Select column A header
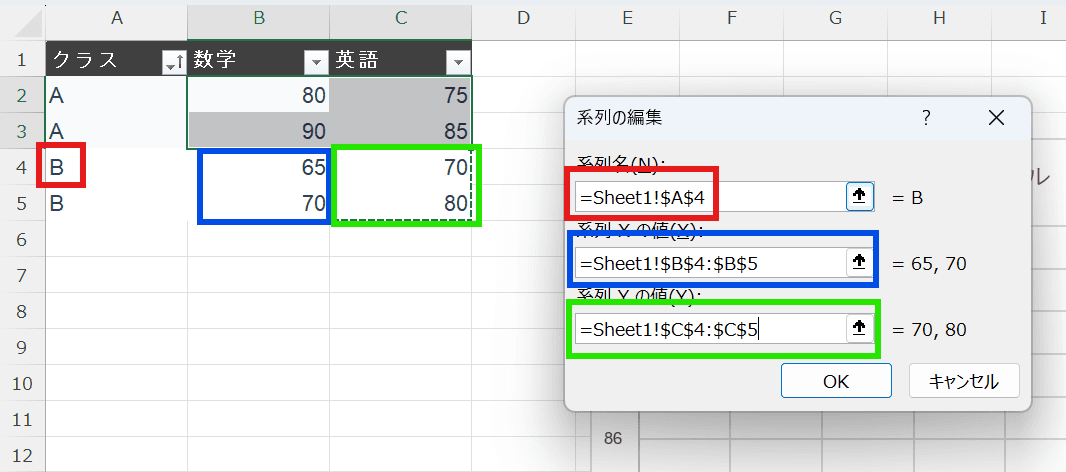1066x472 pixels. (116, 17)
